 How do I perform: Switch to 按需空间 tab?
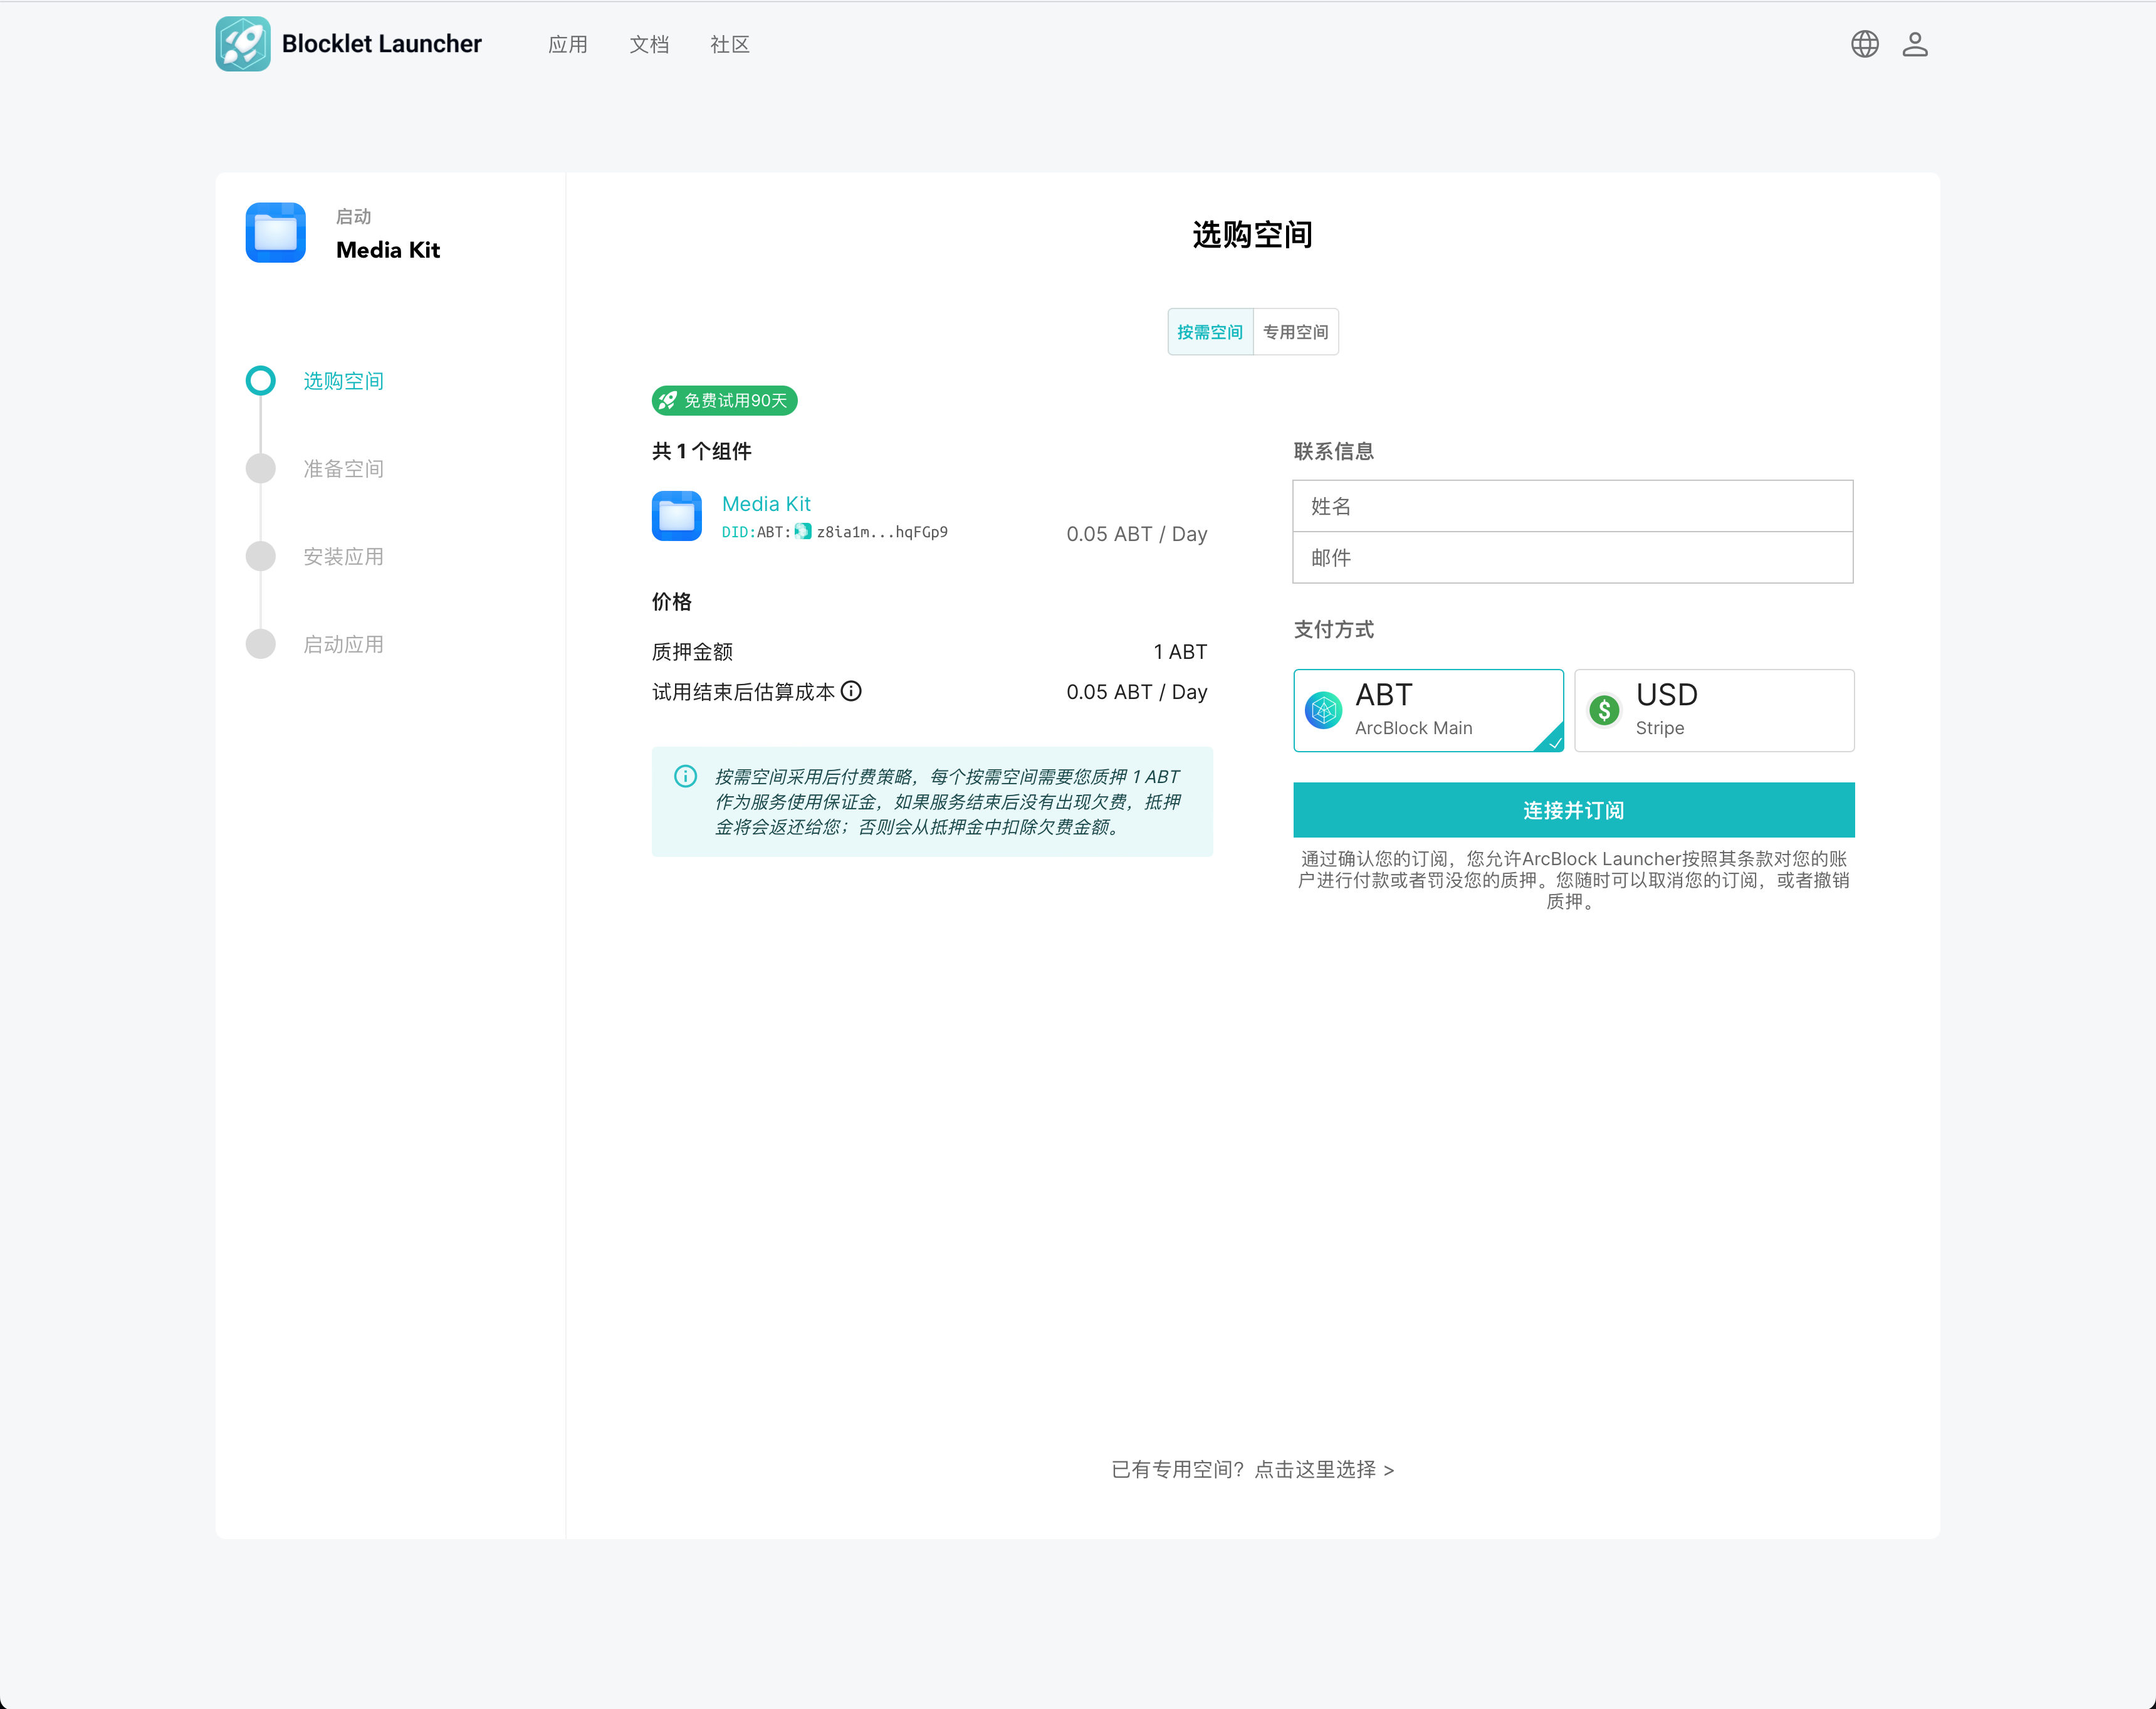coord(1210,332)
